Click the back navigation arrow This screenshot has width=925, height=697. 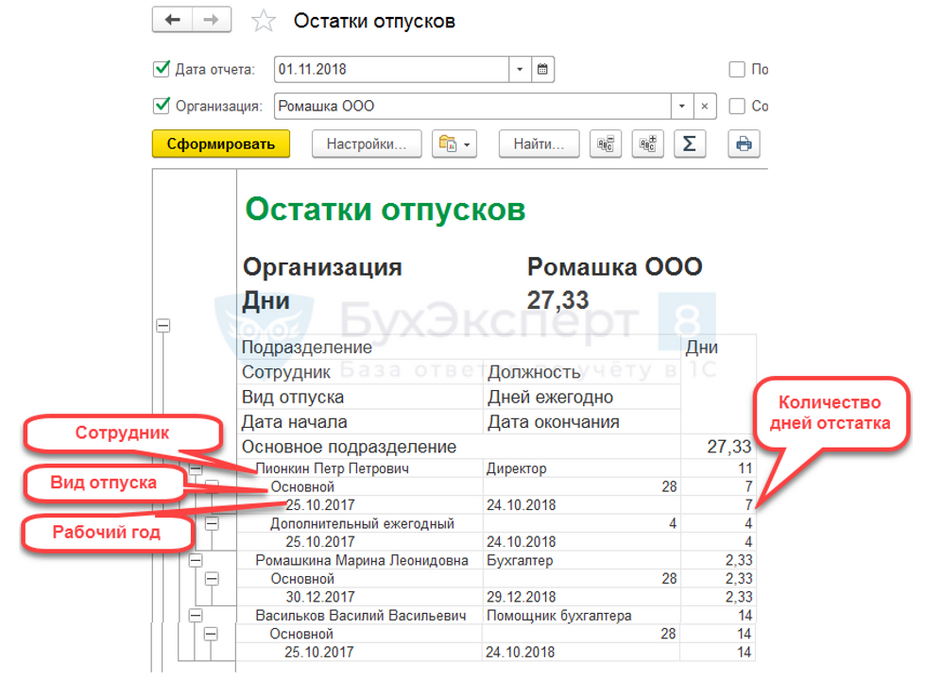172,20
